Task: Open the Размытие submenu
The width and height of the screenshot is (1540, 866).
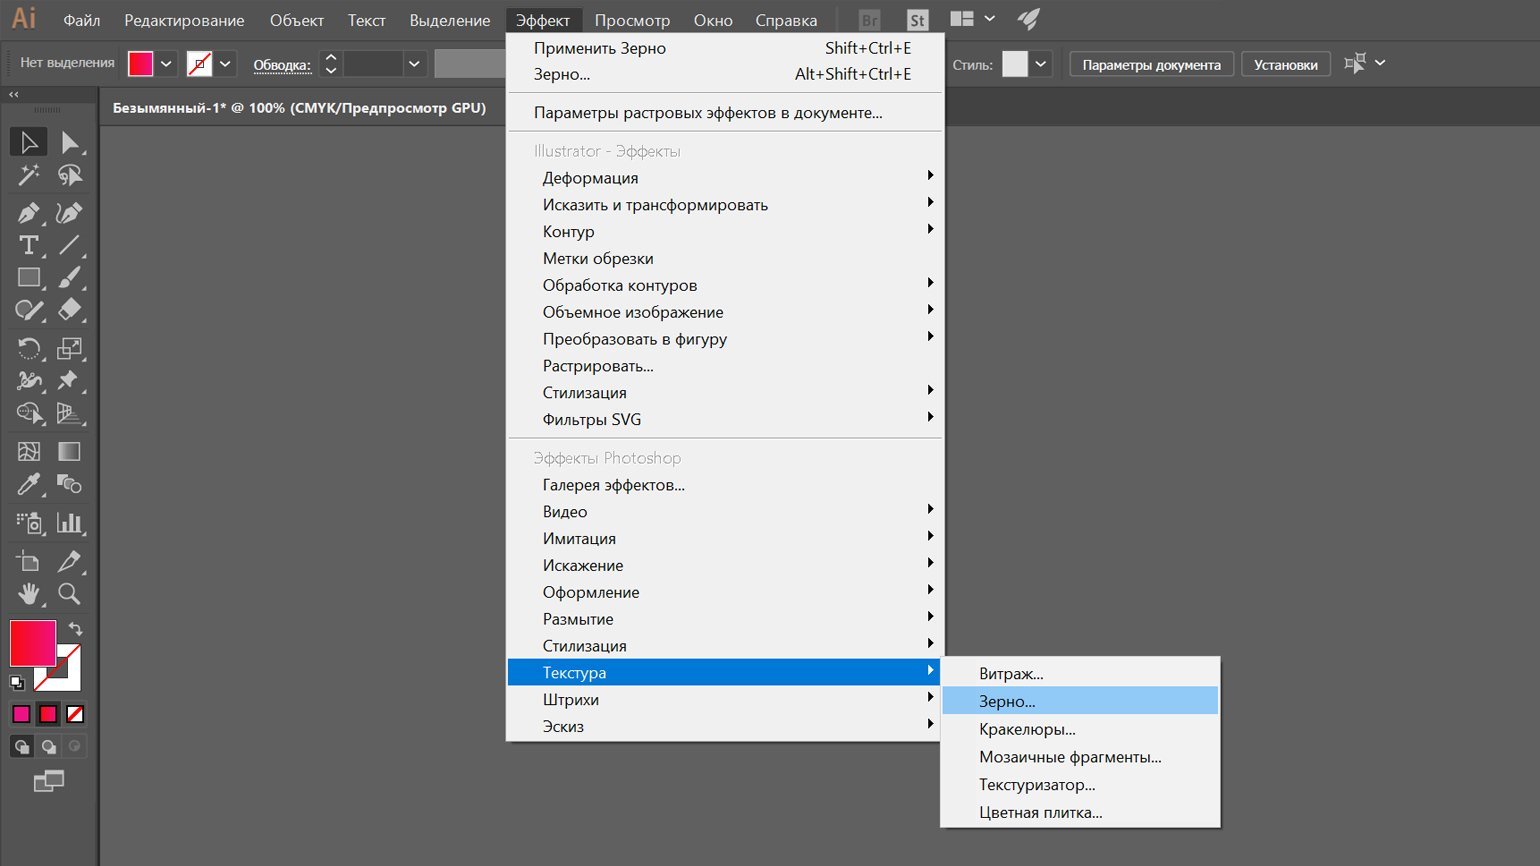Action: tap(578, 619)
